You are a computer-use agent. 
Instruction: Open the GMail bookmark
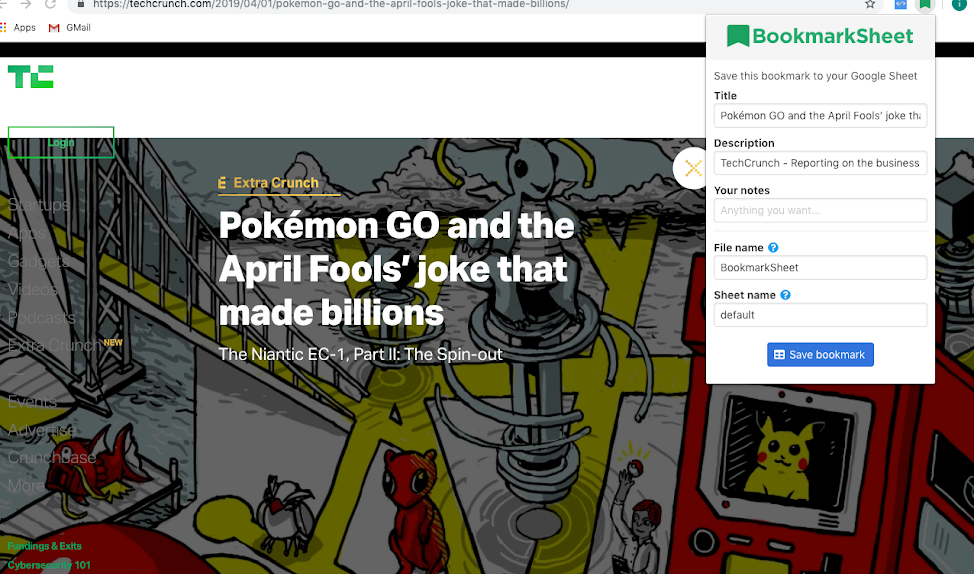tap(70, 27)
